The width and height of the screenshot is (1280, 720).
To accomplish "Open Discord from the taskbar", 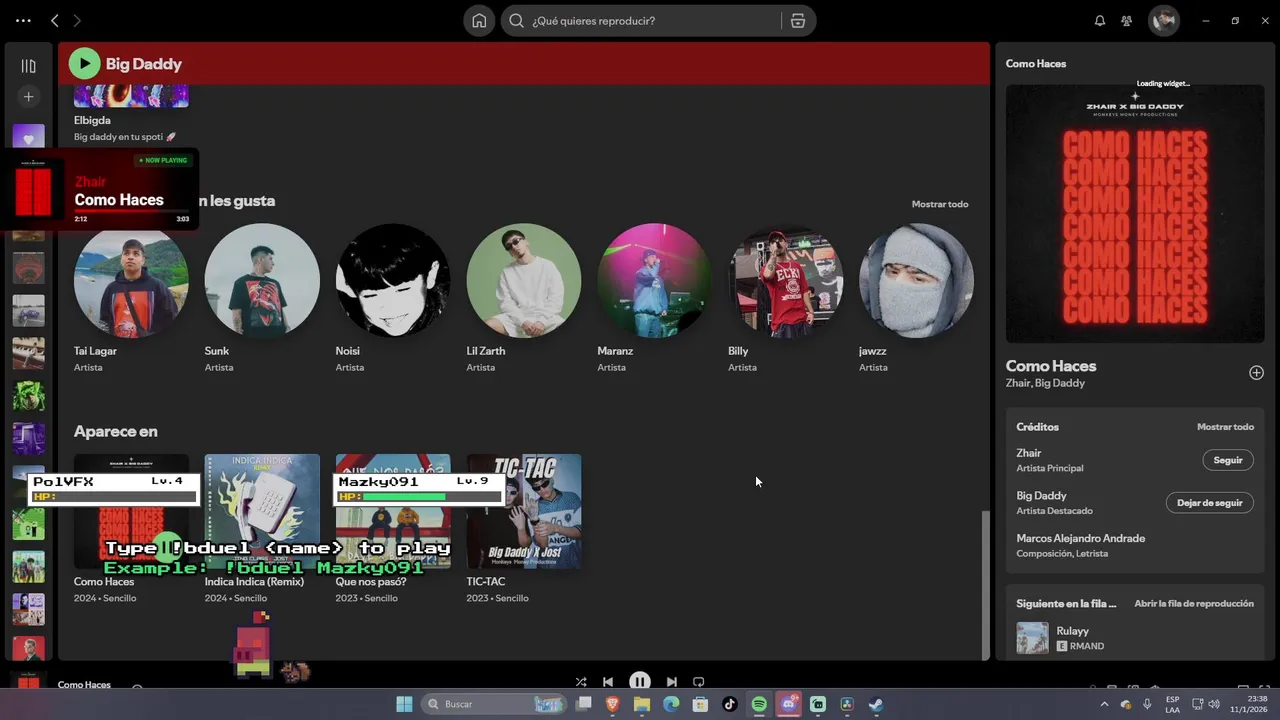I will [788, 704].
